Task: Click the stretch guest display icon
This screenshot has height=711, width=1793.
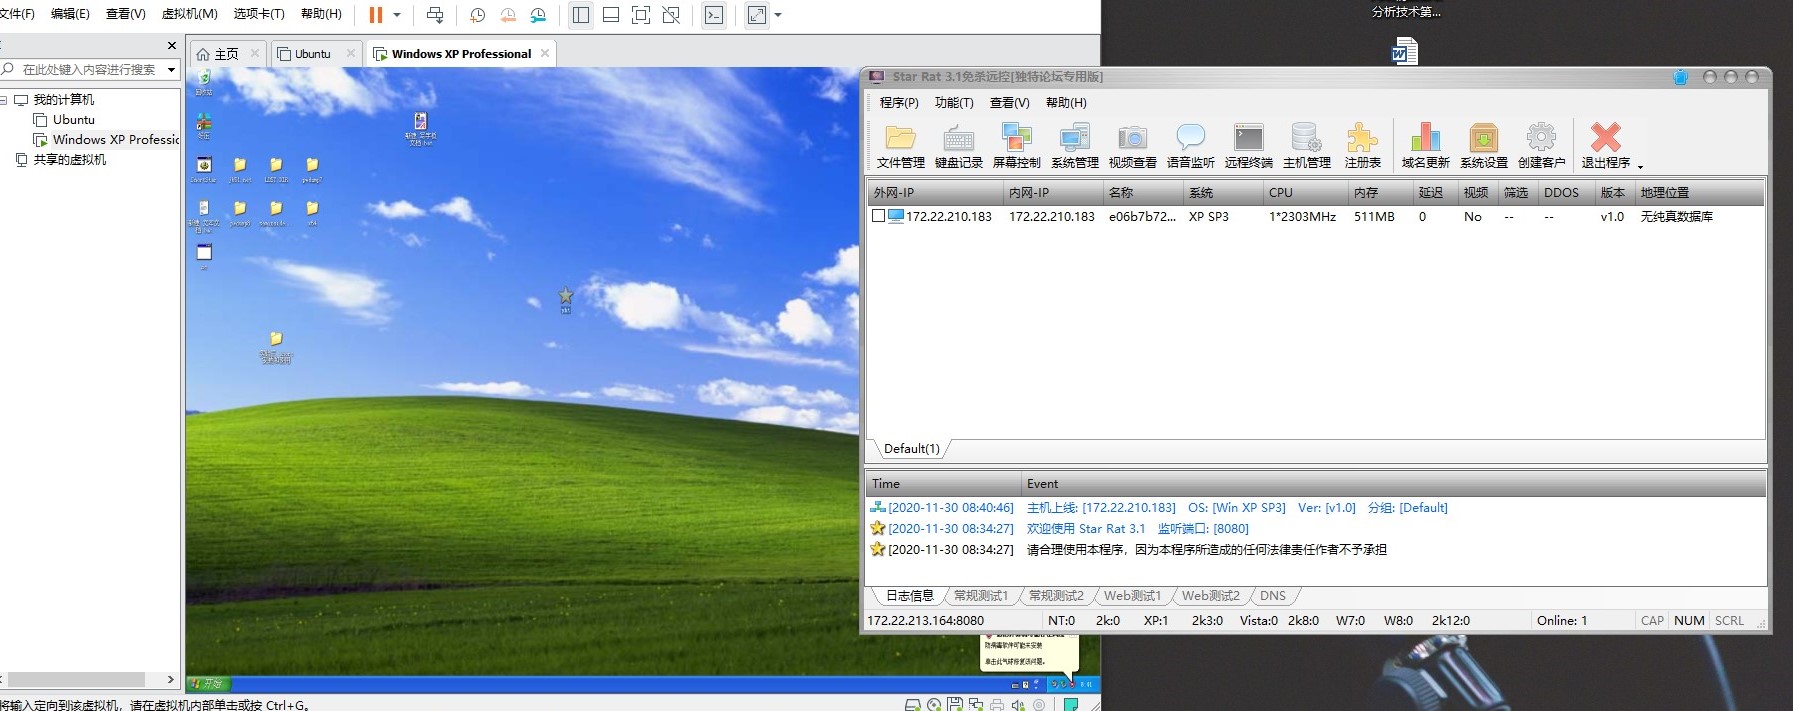Action: click(757, 15)
